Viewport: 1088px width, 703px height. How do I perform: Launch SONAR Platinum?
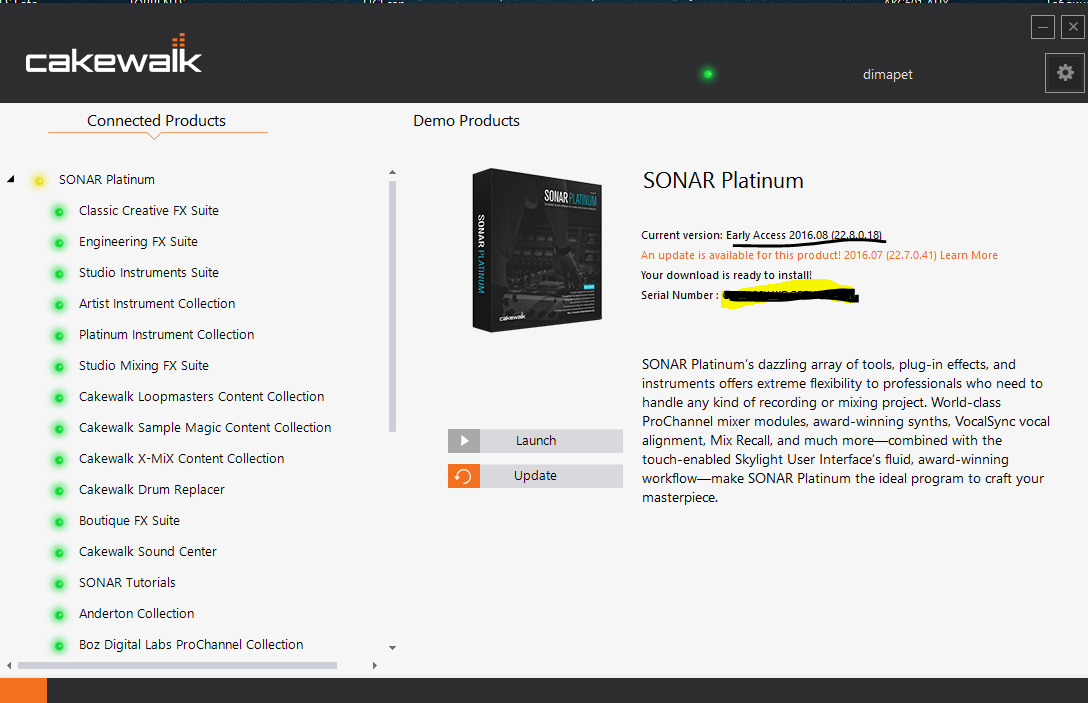(536, 441)
